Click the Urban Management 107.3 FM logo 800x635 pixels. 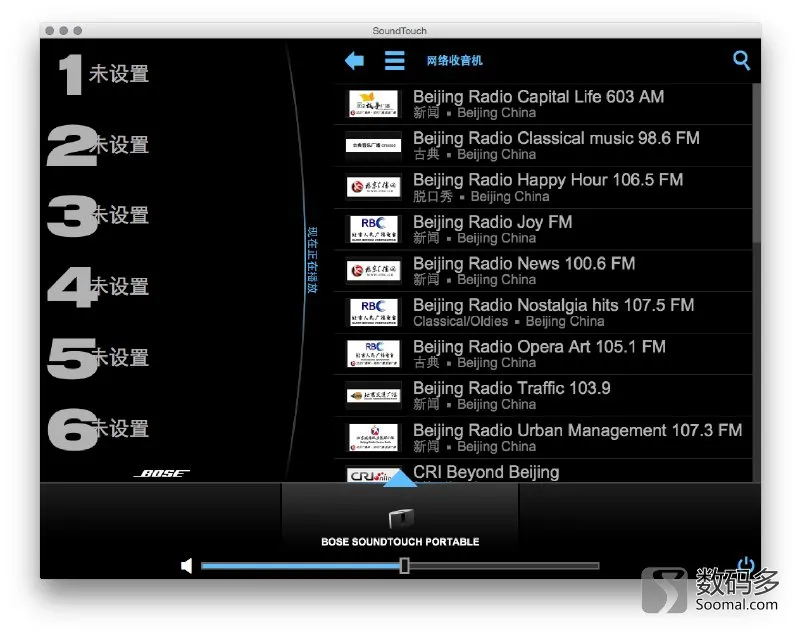click(373, 438)
